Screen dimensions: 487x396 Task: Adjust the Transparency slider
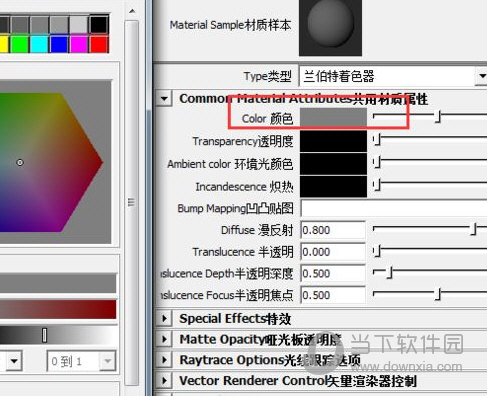point(377,140)
